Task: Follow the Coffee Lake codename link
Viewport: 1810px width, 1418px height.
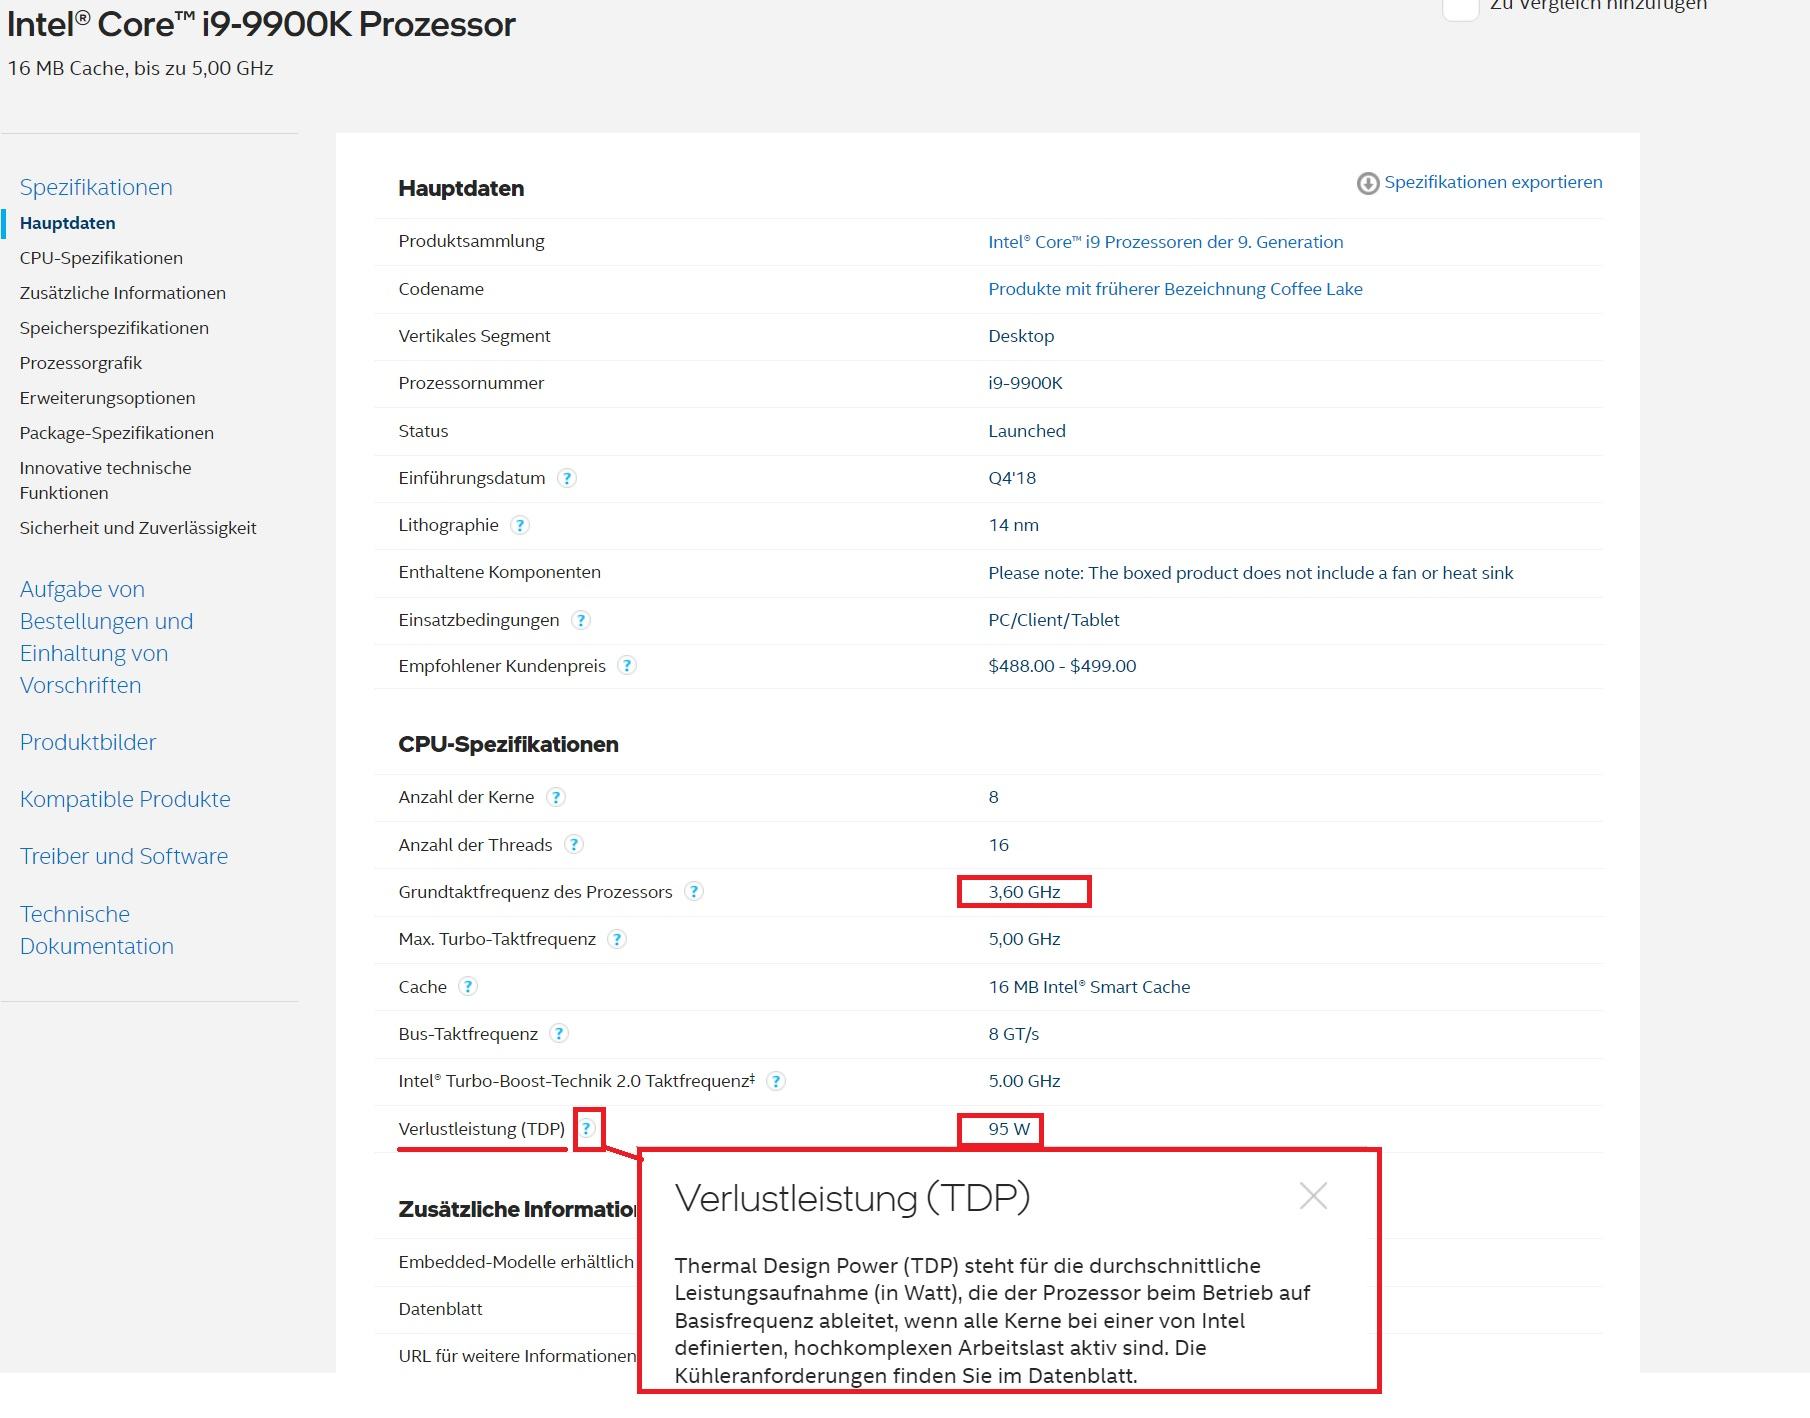Action: pyautogui.click(x=1176, y=289)
